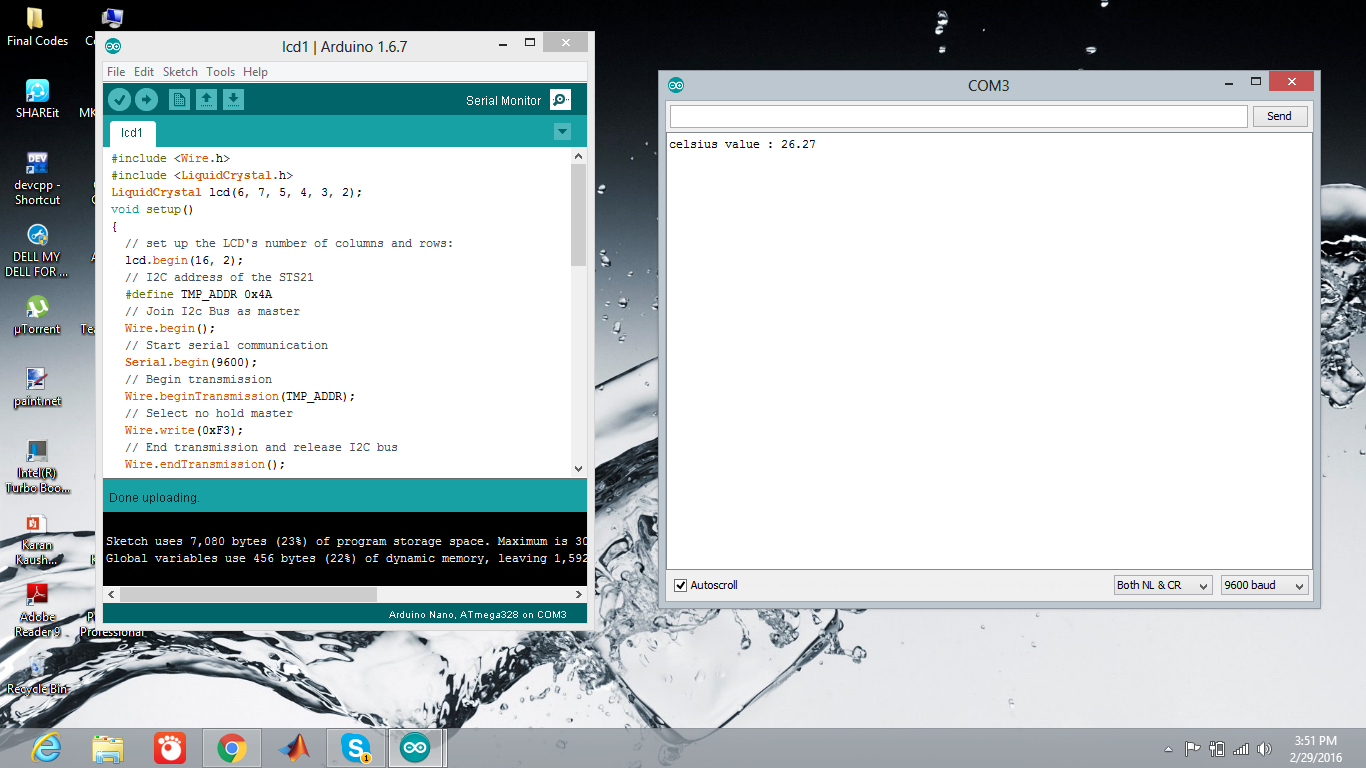Image resolution: width=1366 pixels, height=768 pixels.
Task: Click the console scroll left arrow
Action: click(x=110, y=594)
